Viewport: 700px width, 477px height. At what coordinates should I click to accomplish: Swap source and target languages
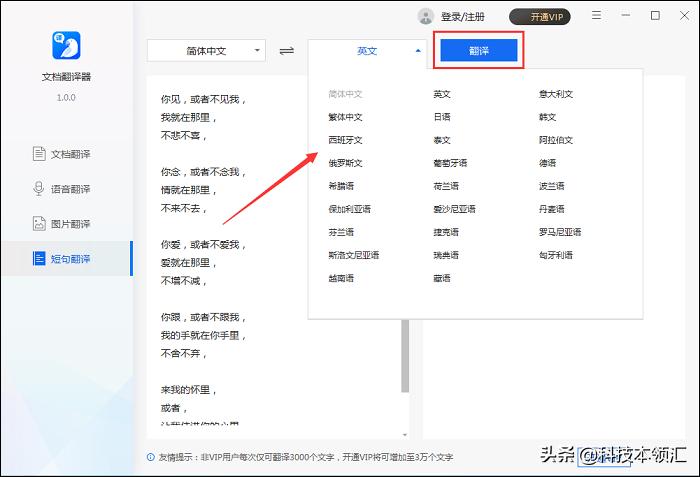click(x=287, y=51)
